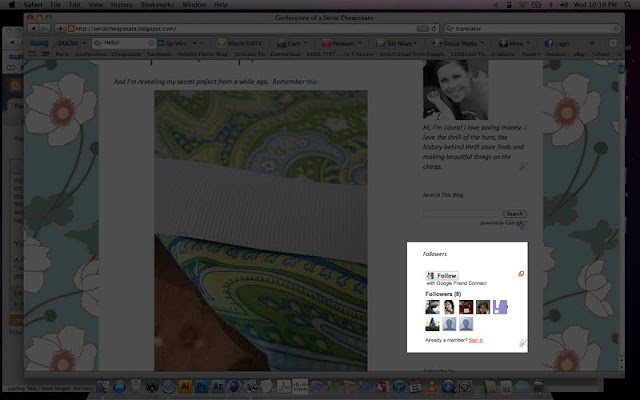Open iCal calendar in the dock

pos(415,386)
